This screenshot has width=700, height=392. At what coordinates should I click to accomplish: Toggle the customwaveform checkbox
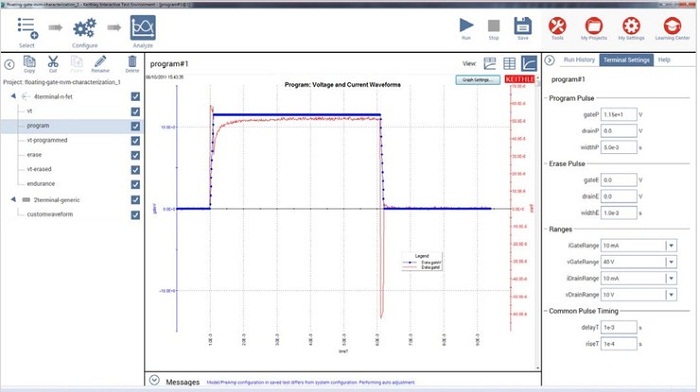(x=135, y=215)
